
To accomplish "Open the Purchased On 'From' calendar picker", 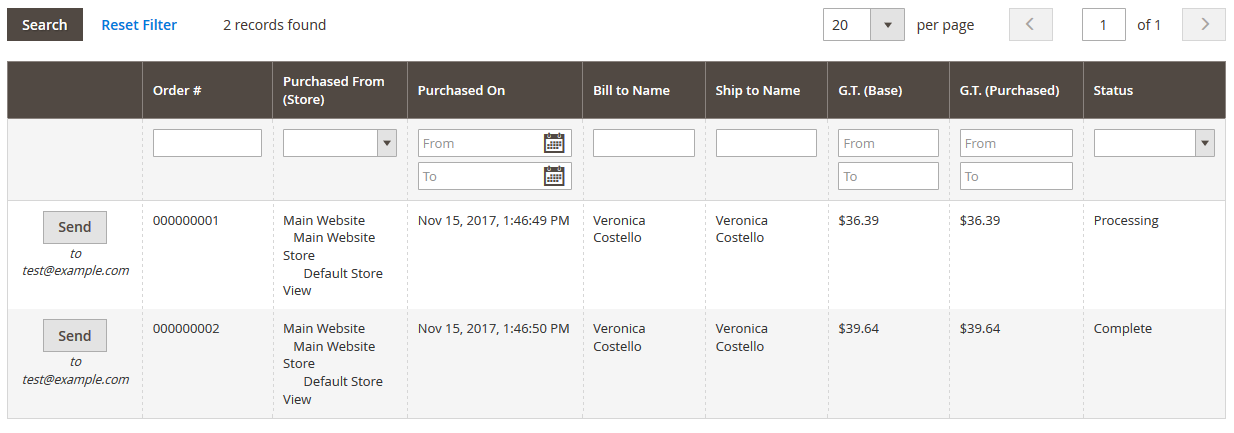I will click(554, 143).
